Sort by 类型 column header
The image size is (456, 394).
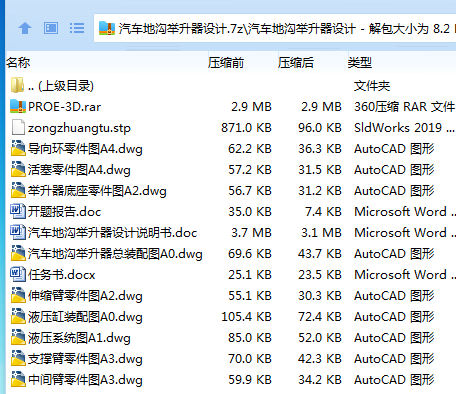[360, 62]
